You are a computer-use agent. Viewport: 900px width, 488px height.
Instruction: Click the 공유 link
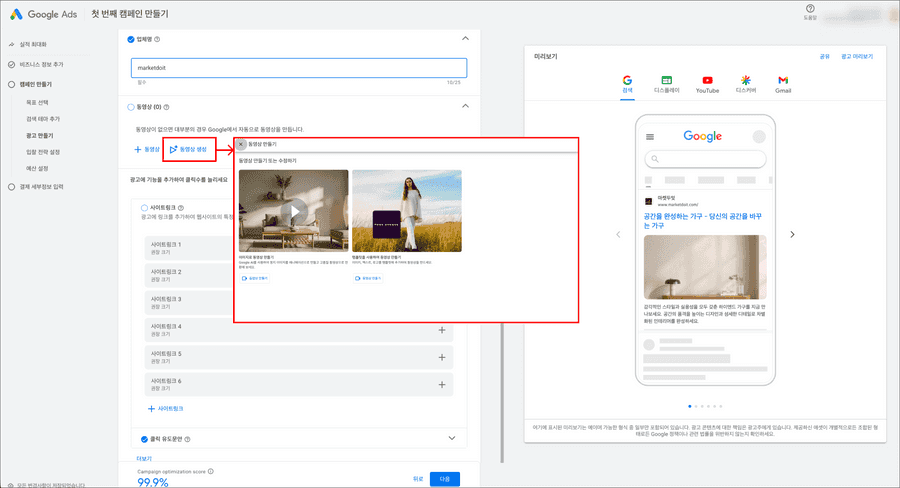(x=825, y=57)
